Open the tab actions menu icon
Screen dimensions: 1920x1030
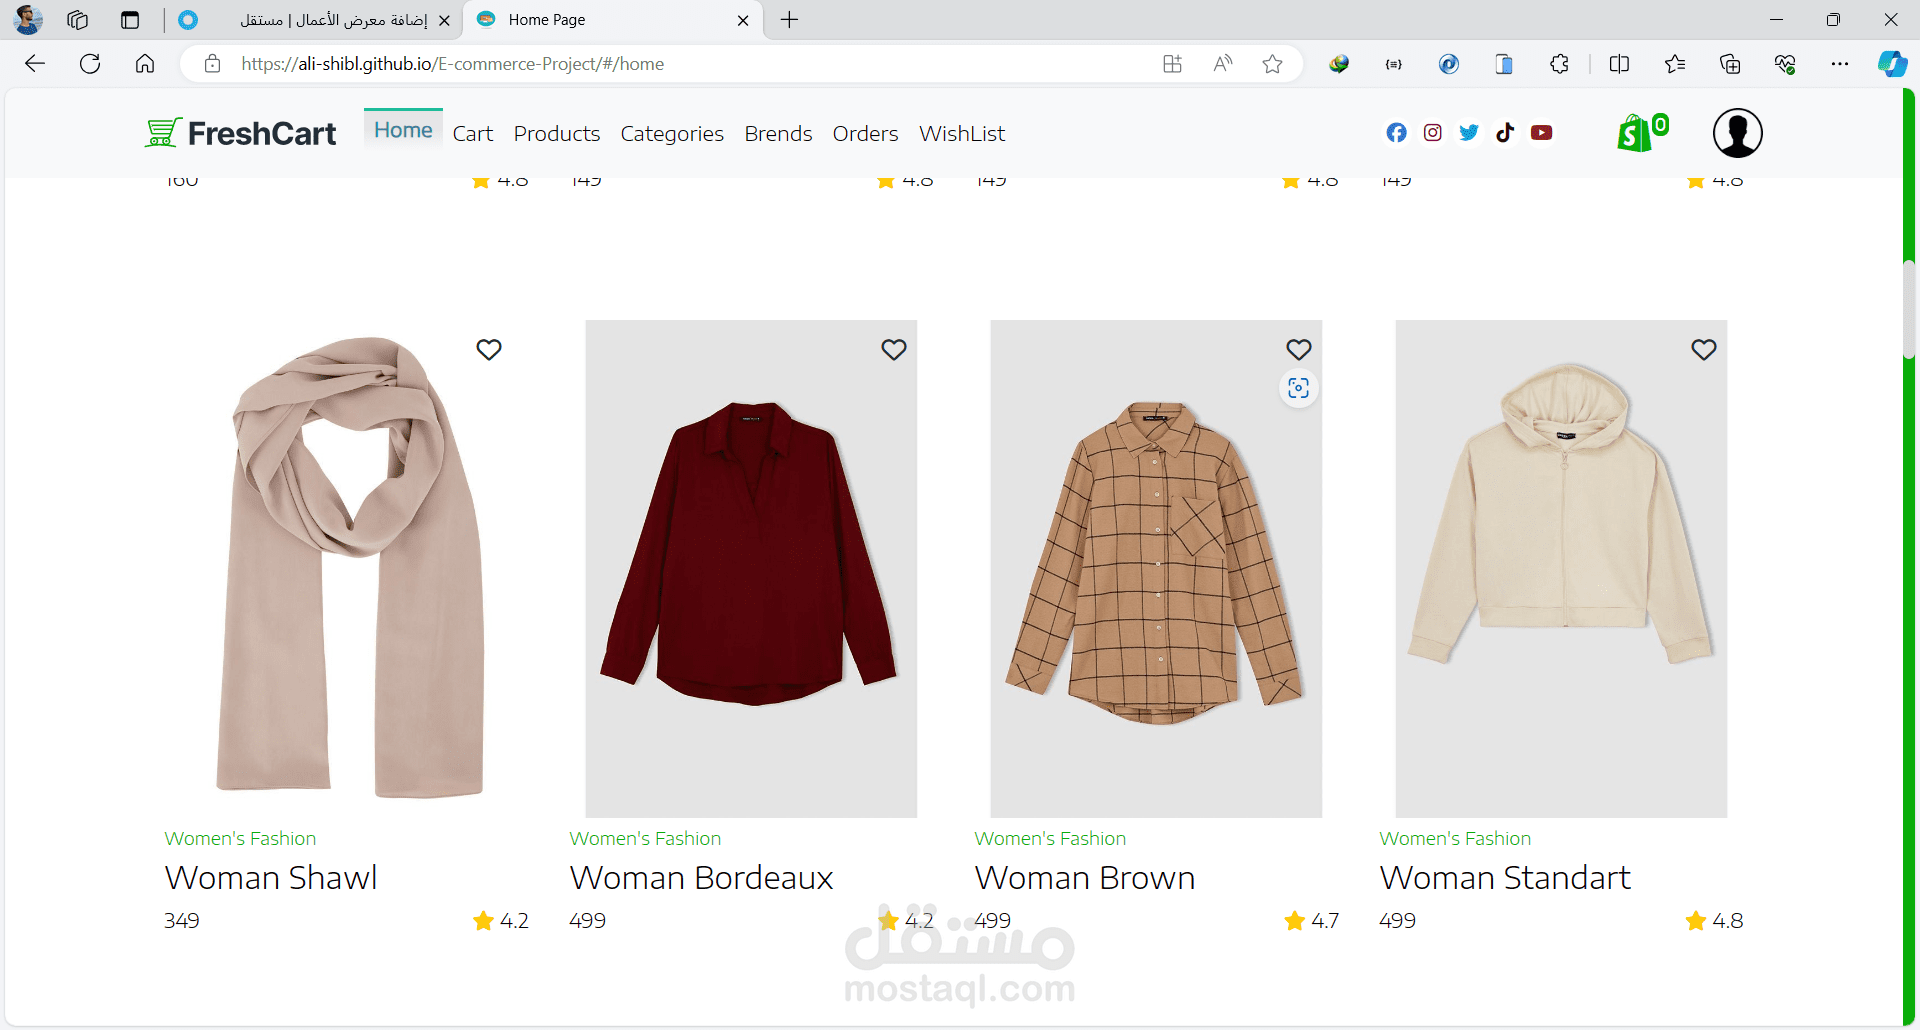(x=130, y=20)
